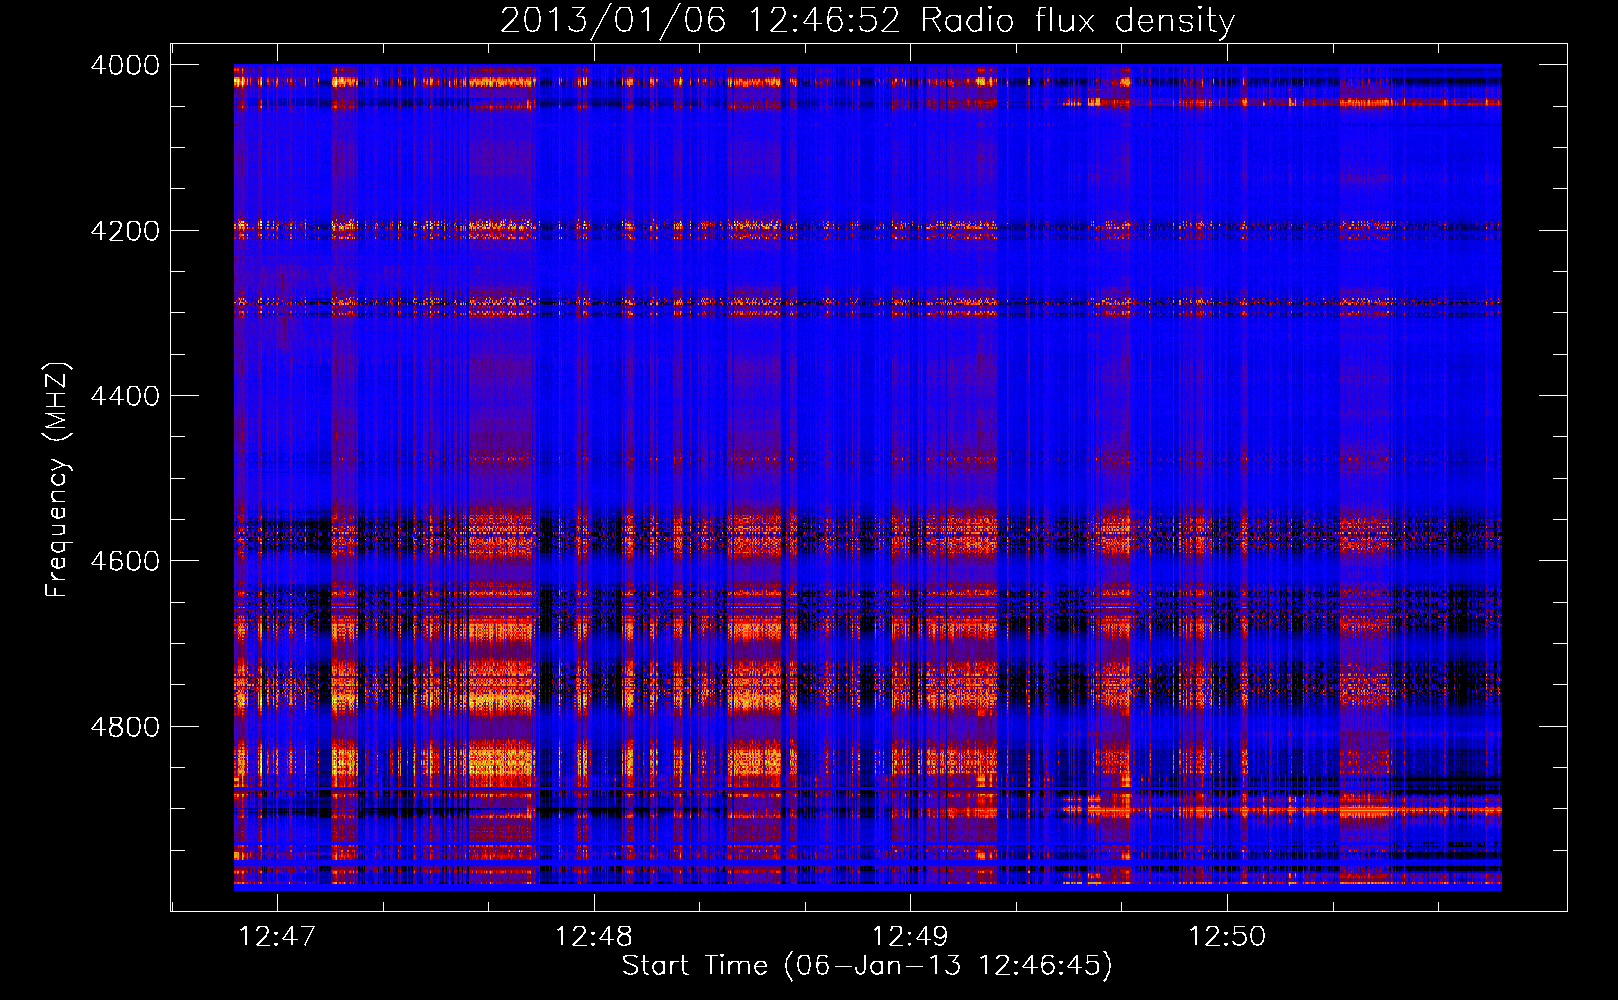The width and height of the screenshot is (1618, 1000).
Task: Click the 4800 frequency tick label
Action: [125, 727]
